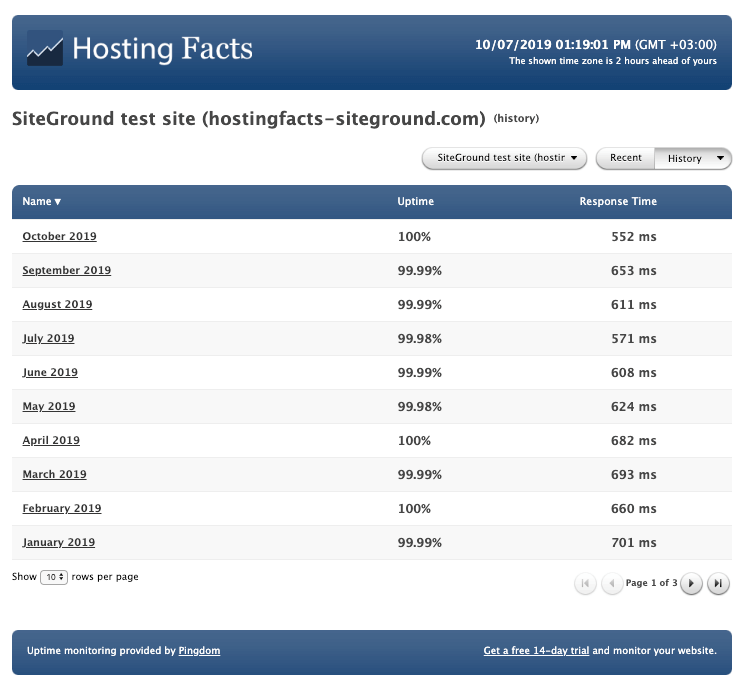Go to the first page arrow icon

pyautogui.click(x=585, y=584)
